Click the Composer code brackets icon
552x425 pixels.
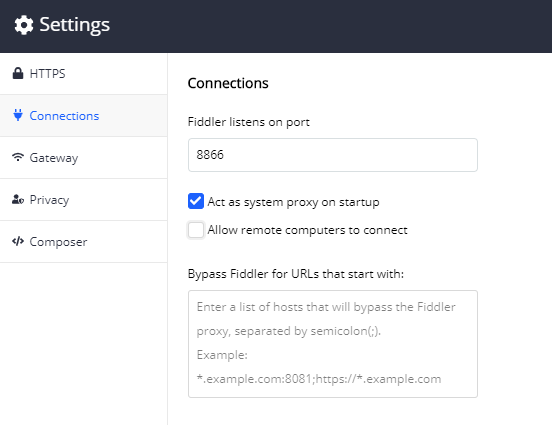18,241
